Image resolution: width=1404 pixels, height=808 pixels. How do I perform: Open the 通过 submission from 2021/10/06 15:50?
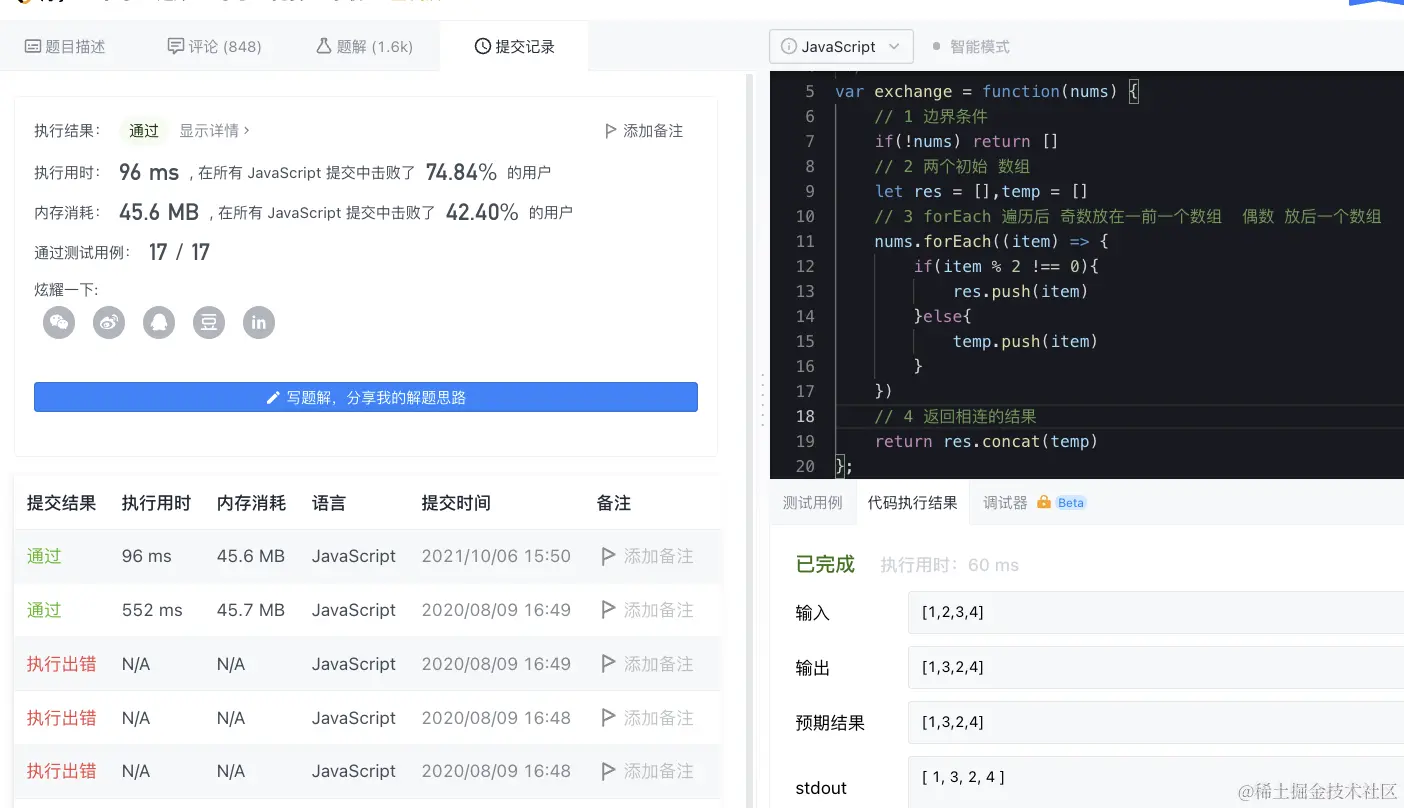pyautogui.click(x=44, y=556)
